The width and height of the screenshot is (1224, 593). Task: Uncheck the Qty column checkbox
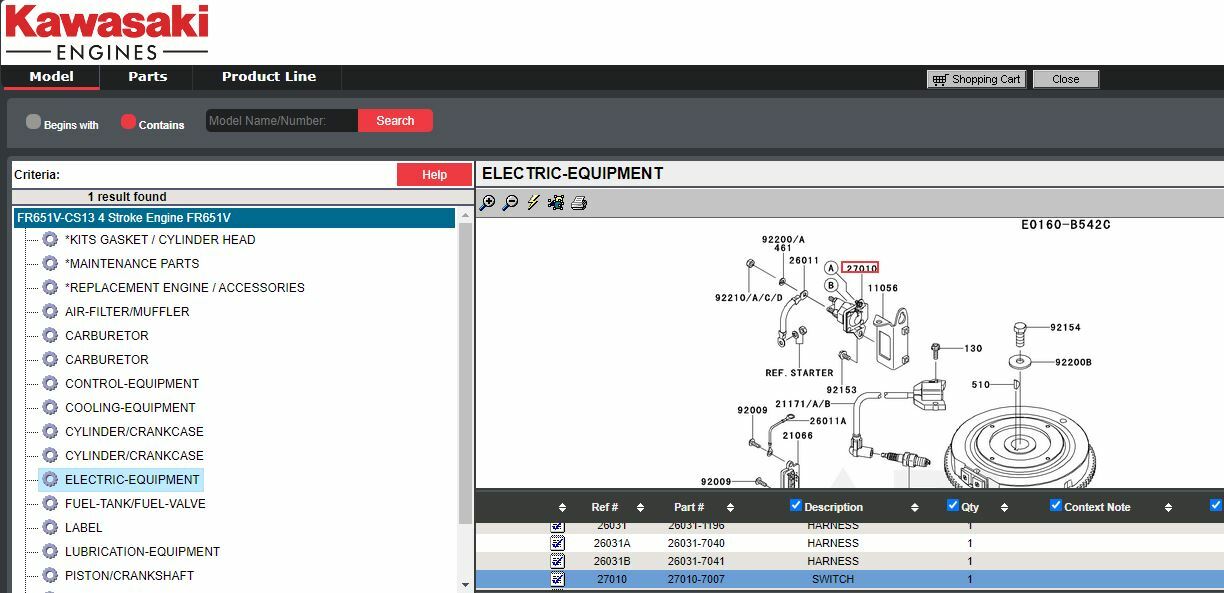tap(953, 505)
